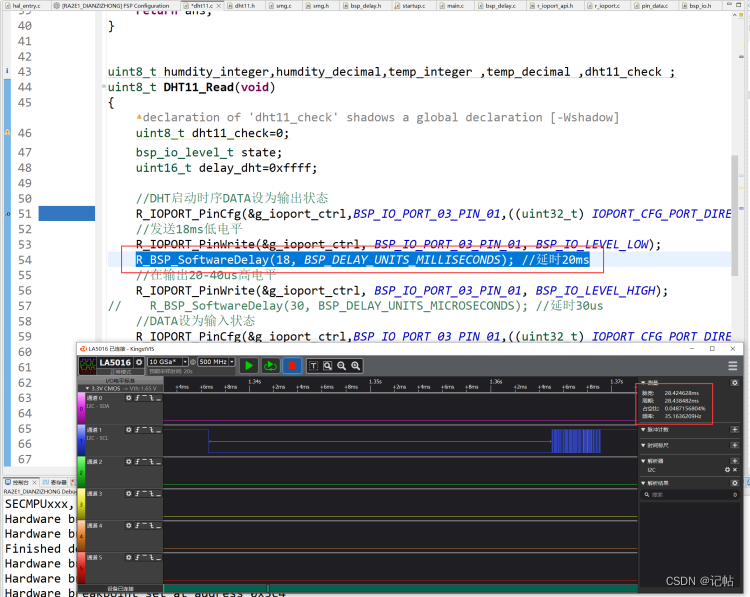The height and width of the screenshot is (597, 750).
Task: Set rising edge trigger on channel 1
Action: [x=137, y=430]
